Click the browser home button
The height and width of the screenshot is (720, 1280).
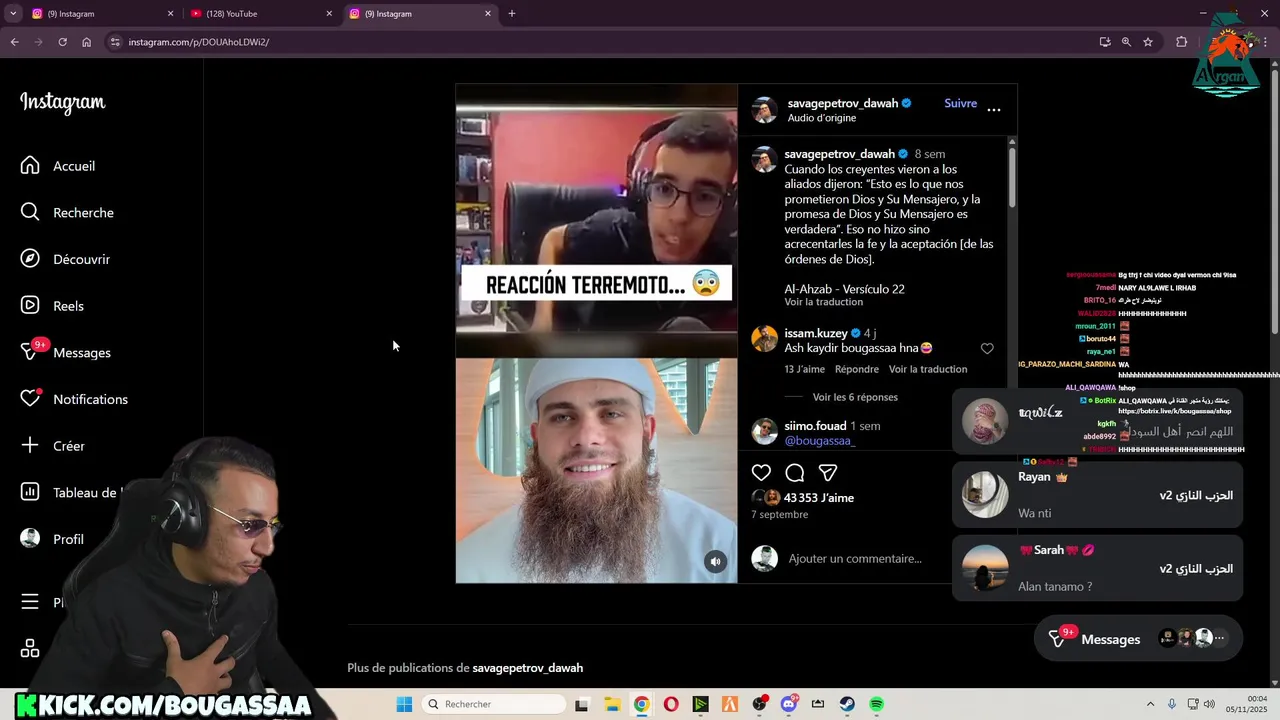click(x=86, y=42)
